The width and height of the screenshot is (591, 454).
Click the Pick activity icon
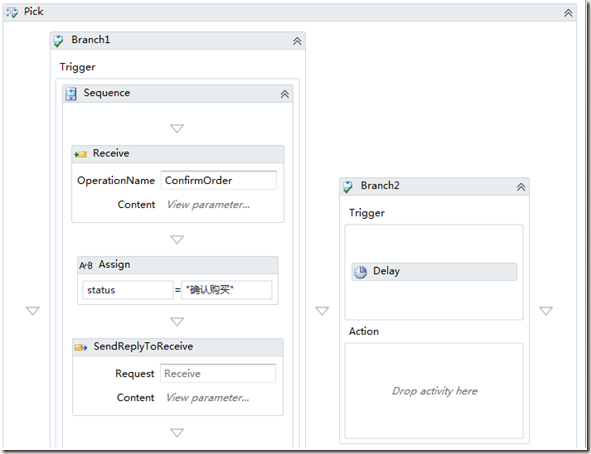[x=11, y=12]
